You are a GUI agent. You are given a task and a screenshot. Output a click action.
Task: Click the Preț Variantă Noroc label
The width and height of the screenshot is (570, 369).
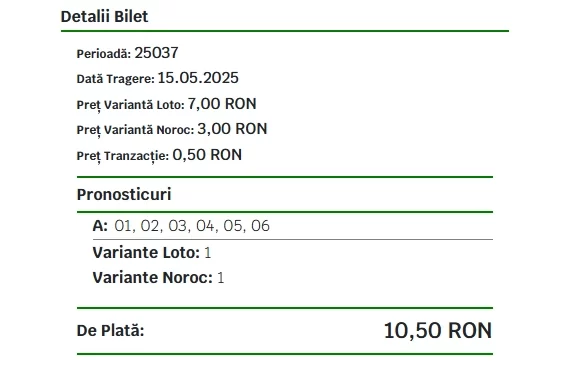(135, 130)
